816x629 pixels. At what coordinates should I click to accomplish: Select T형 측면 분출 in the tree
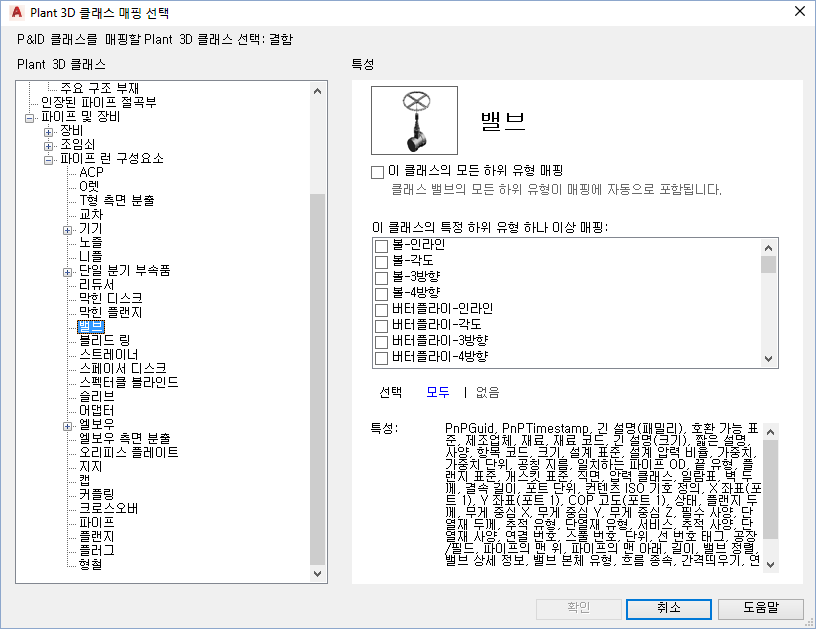pyautogui.click(x=117, y=200)
